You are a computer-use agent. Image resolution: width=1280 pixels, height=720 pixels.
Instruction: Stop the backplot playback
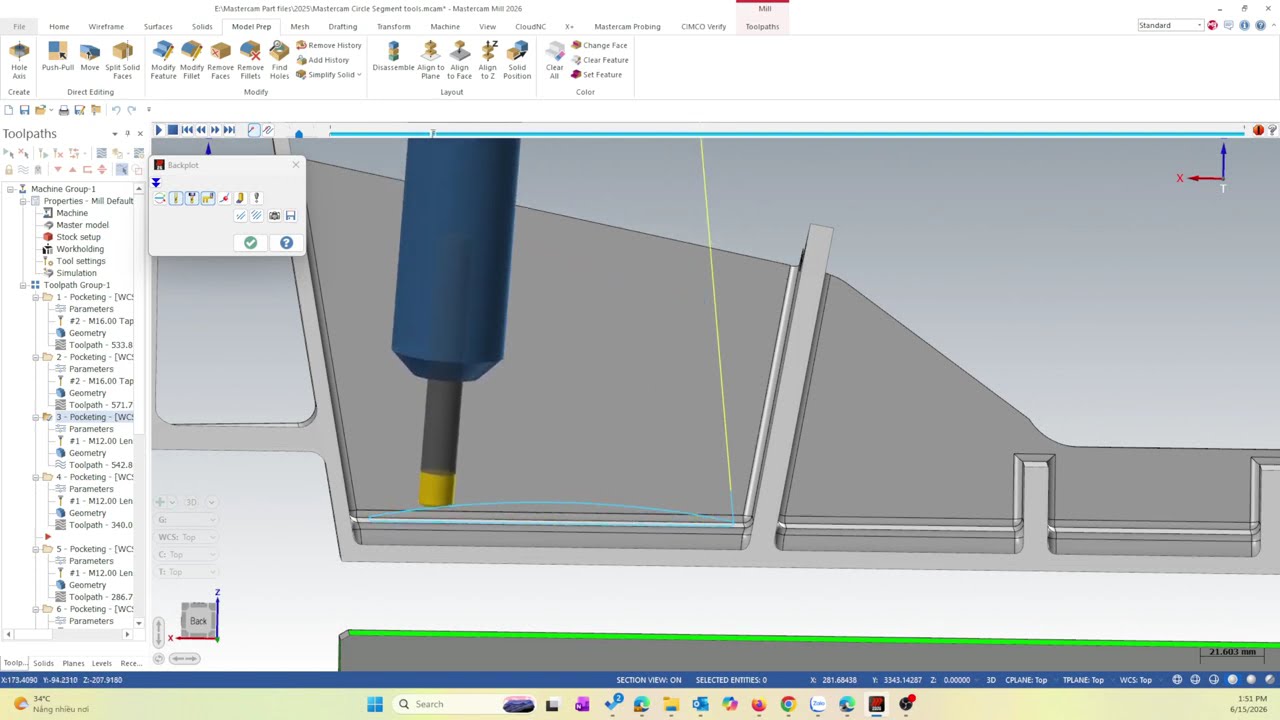pyautogui.click(x=172, y=130)
